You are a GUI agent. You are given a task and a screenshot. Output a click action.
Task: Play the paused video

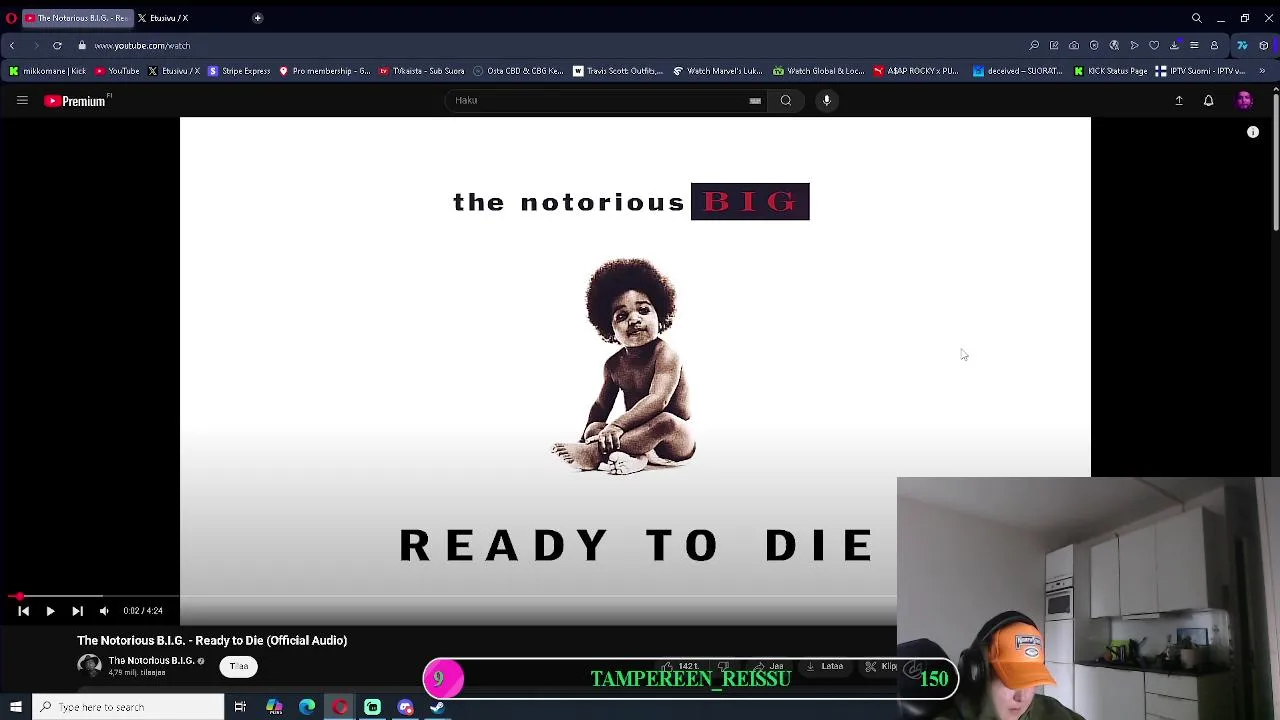coord(50,611)
